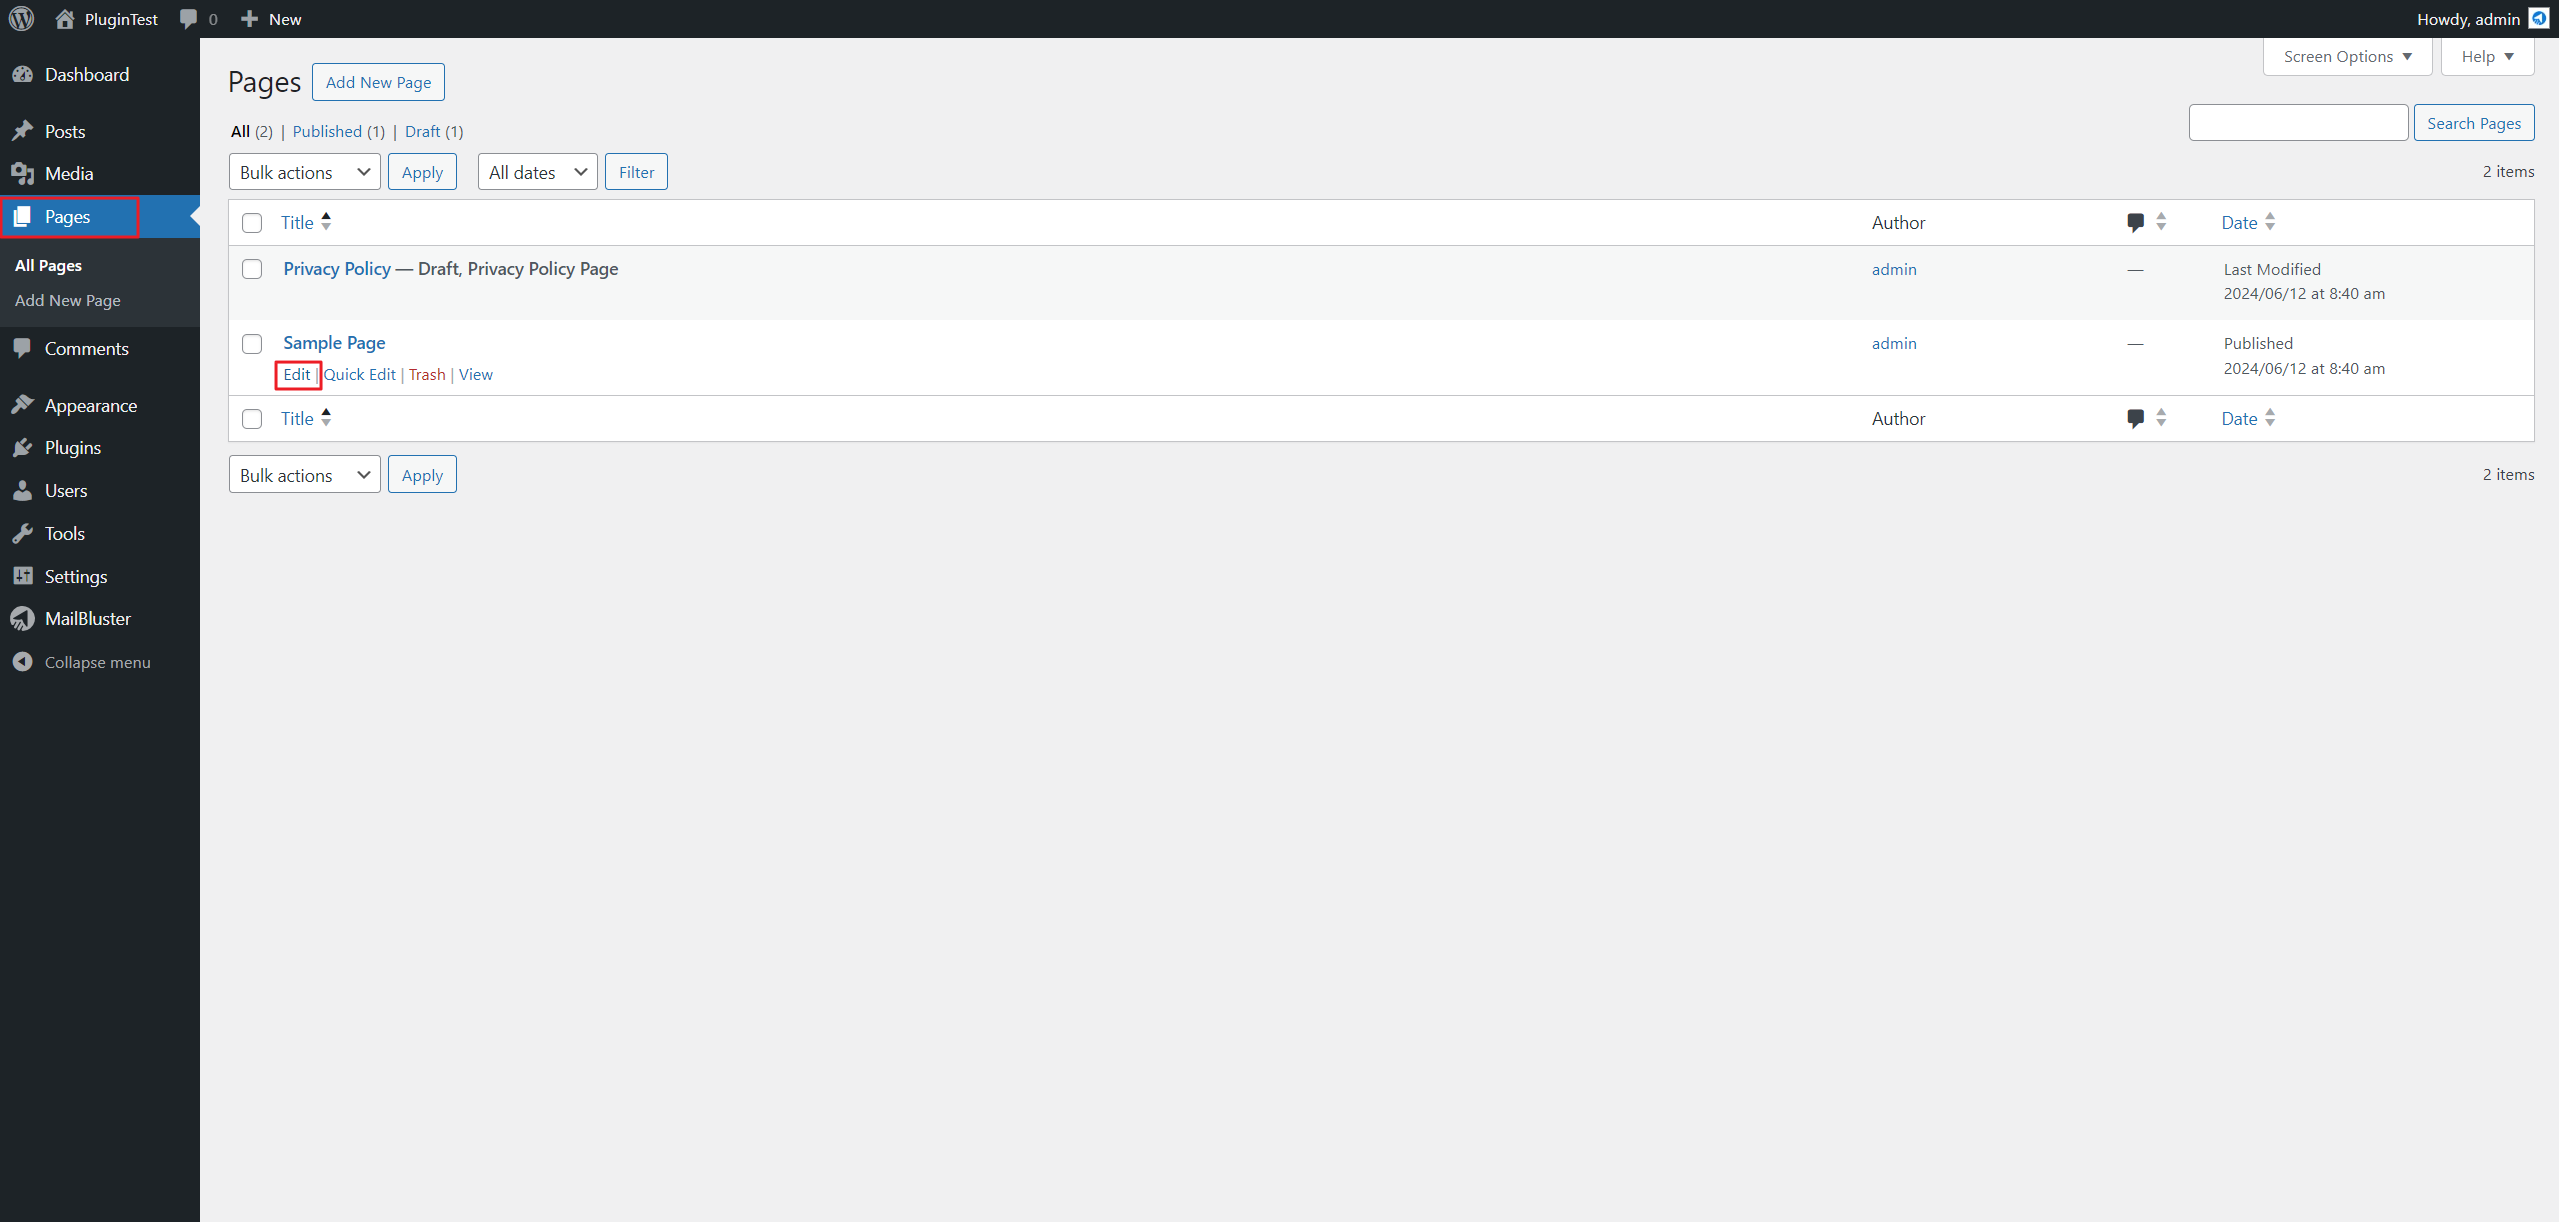This screenshot has width=2559, height=1222.
Task: Open the Settings menu item
Action: [x=75, y=576]
